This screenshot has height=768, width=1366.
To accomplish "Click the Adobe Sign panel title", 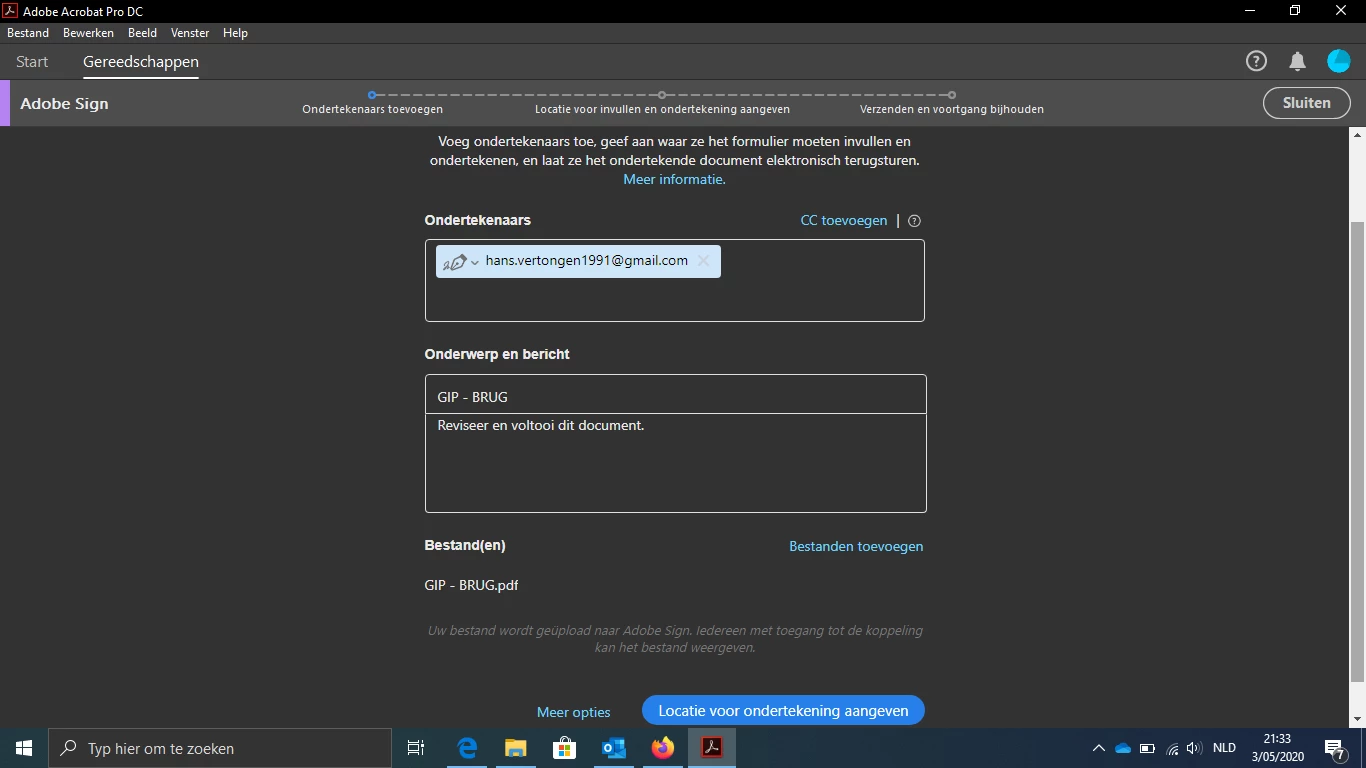I will 64,104.
